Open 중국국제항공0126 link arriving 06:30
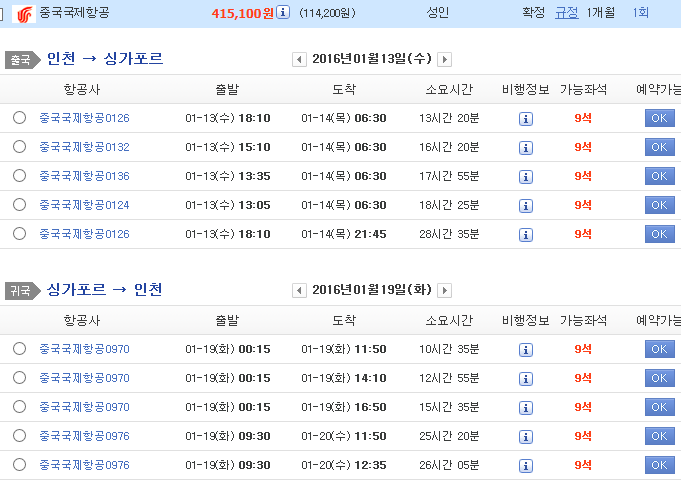 [x=84, y=118]
